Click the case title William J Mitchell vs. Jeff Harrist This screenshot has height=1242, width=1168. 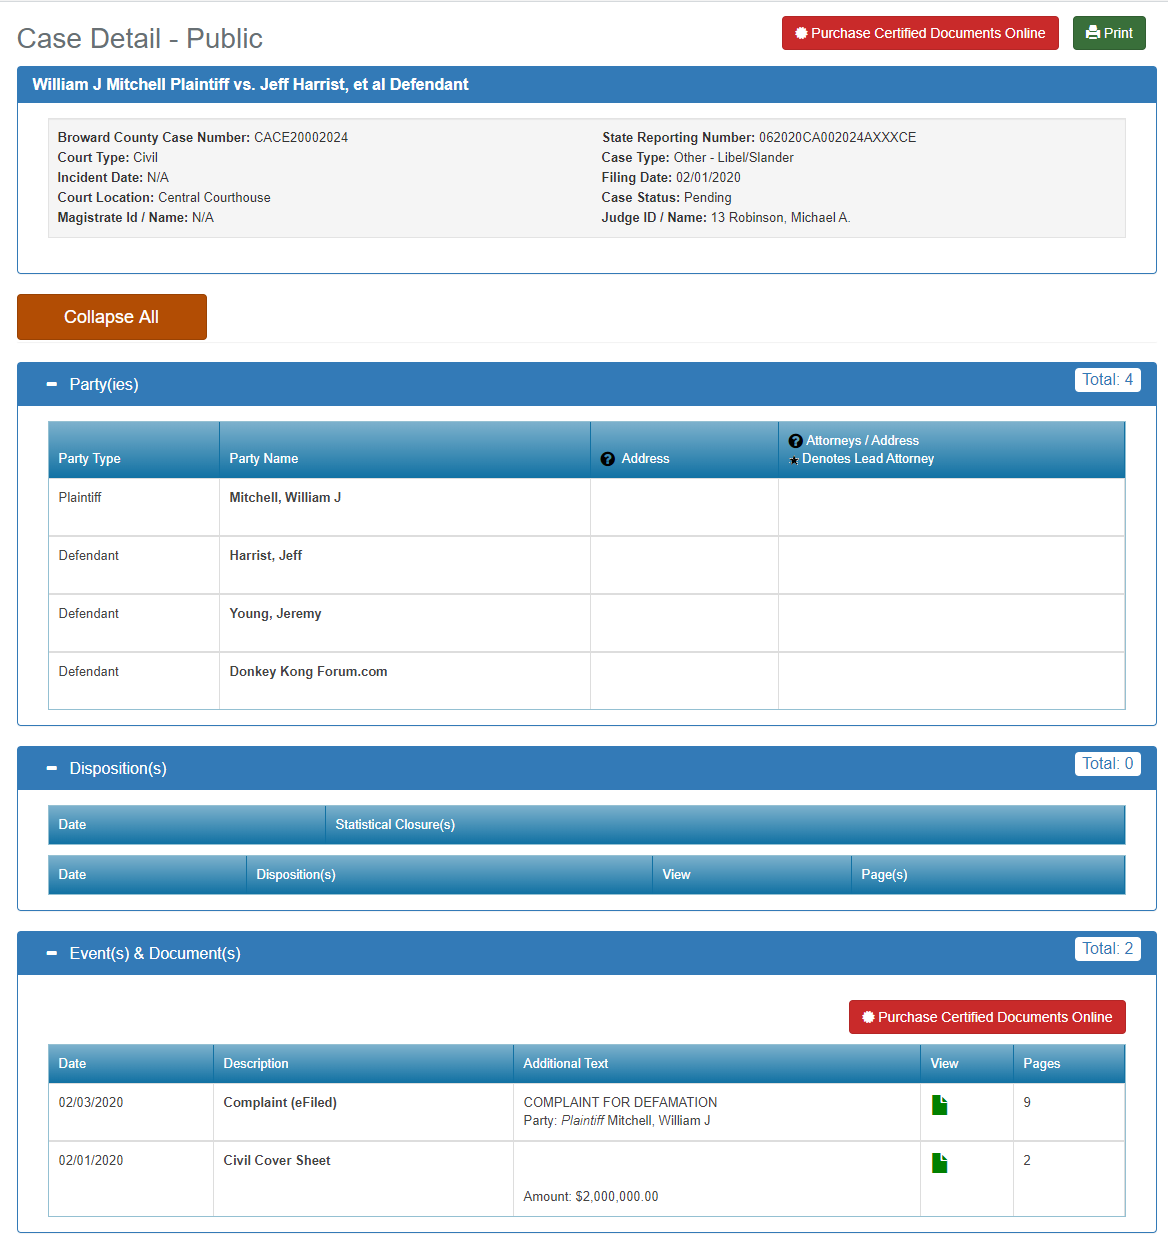click(x=250, y=84)
